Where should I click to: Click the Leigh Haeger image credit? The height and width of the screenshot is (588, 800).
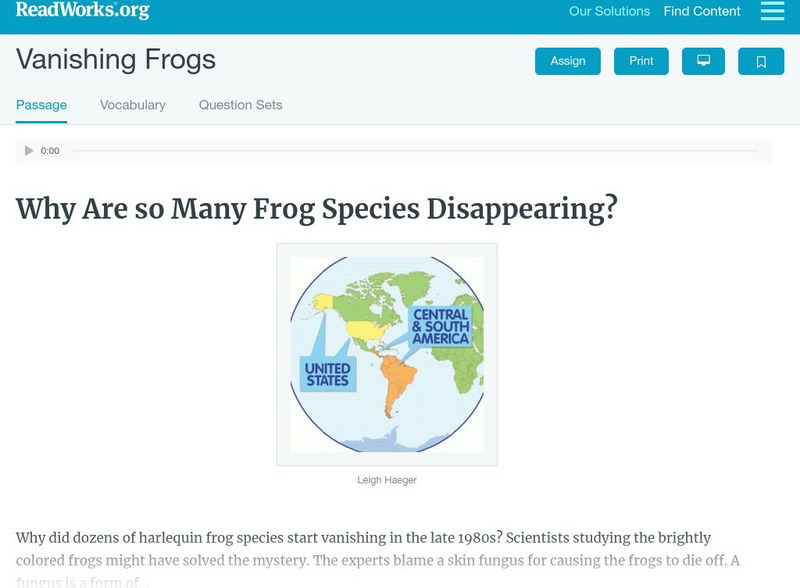387,480
